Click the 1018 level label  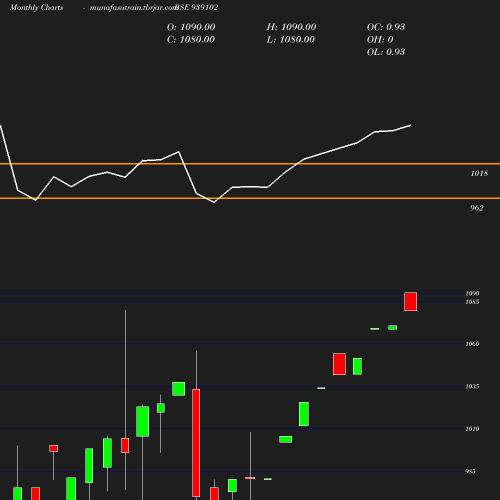point(479,173)
